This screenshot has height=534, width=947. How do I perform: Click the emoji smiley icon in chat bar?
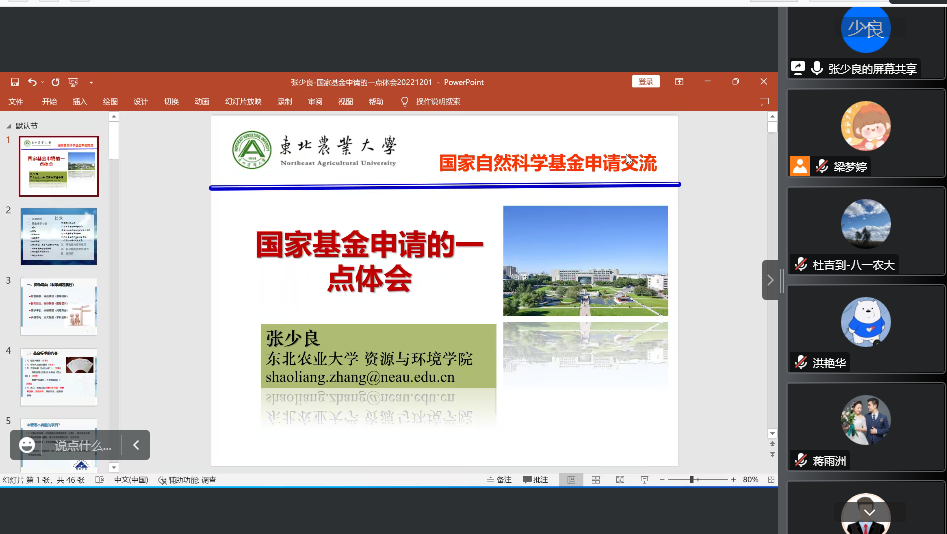pyautogui.click(x=27, y=445)
